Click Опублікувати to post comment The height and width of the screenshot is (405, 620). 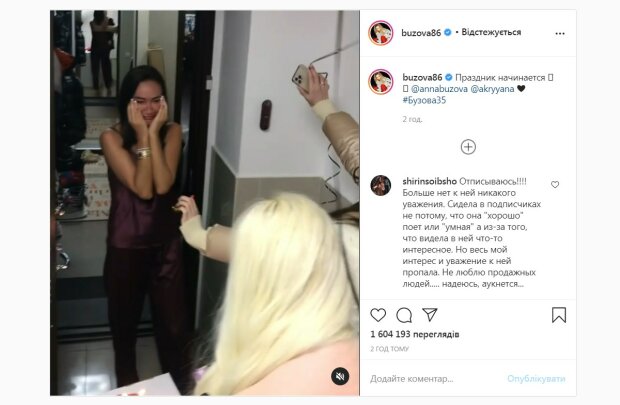[x=536, y=379]
